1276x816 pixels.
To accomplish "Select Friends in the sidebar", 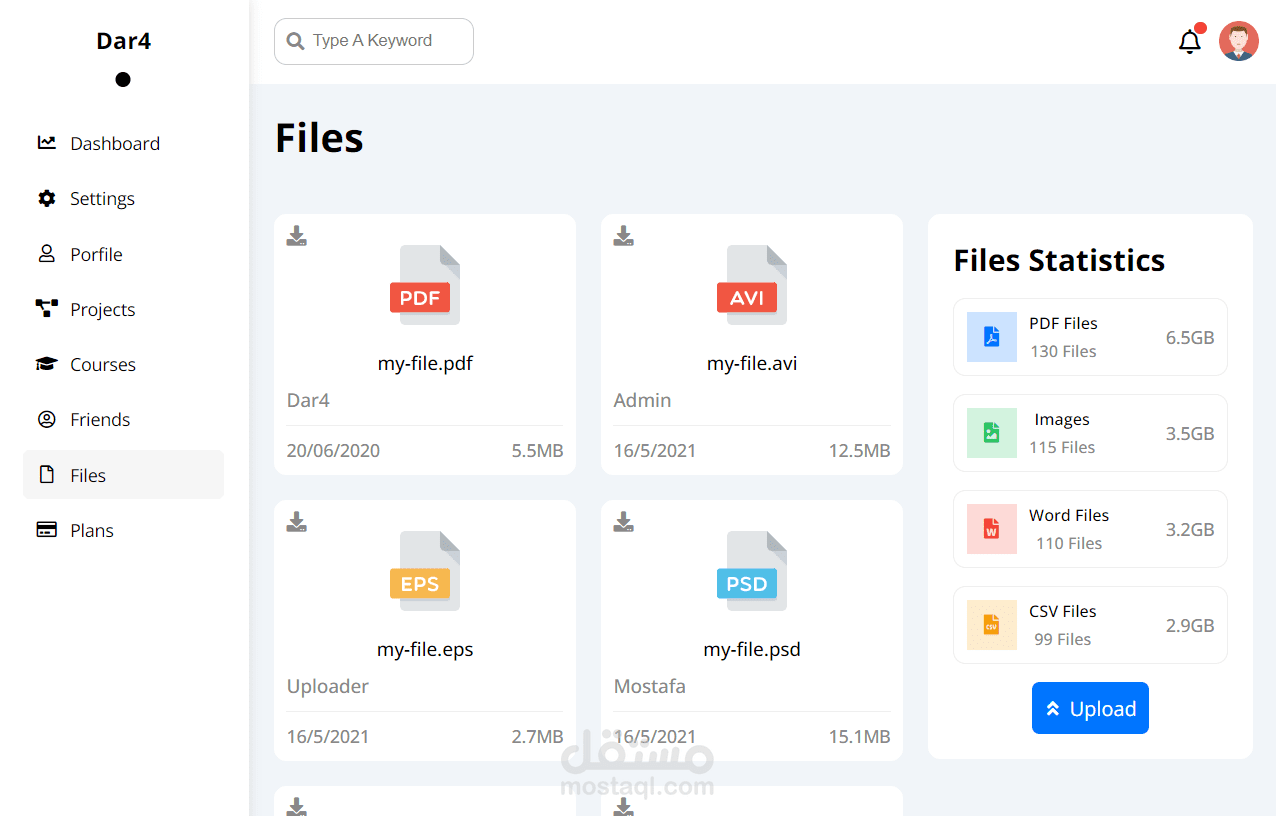I will (123, 419).
